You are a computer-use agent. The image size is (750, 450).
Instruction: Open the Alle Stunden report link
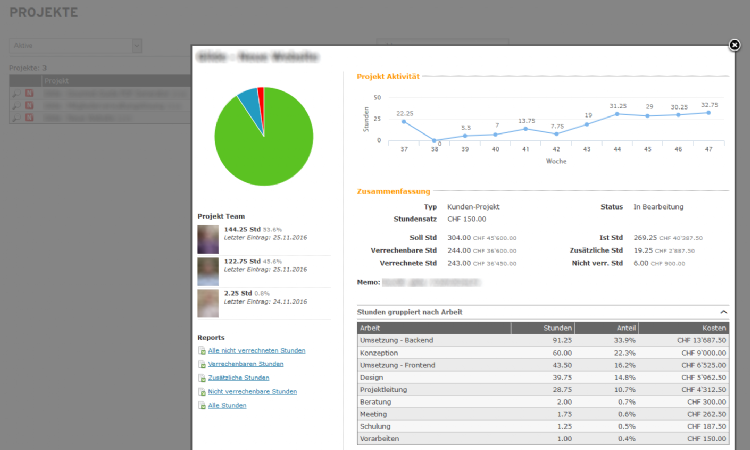[229, 405]
